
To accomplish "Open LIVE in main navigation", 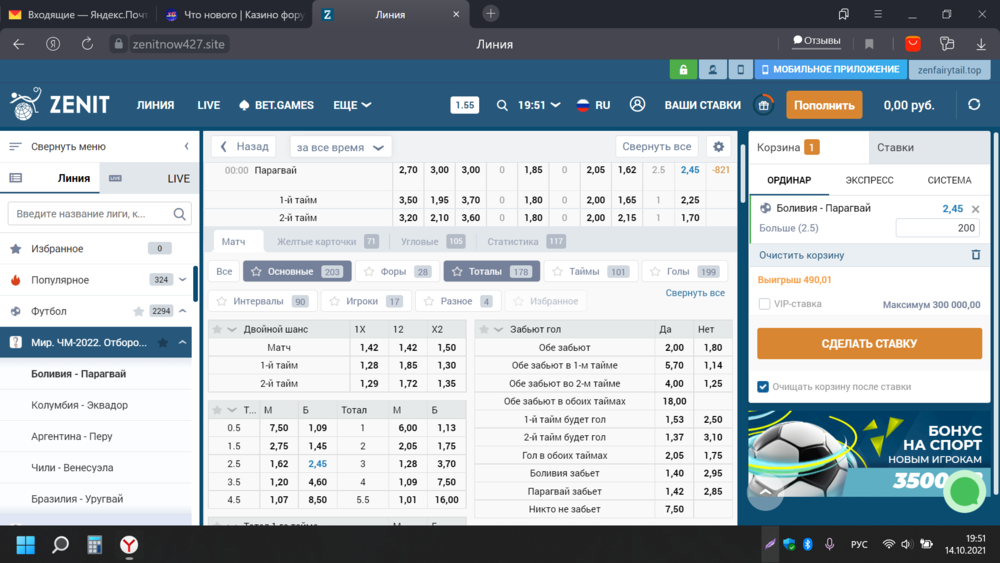I will pyautogui.click(x=209, y=105).
